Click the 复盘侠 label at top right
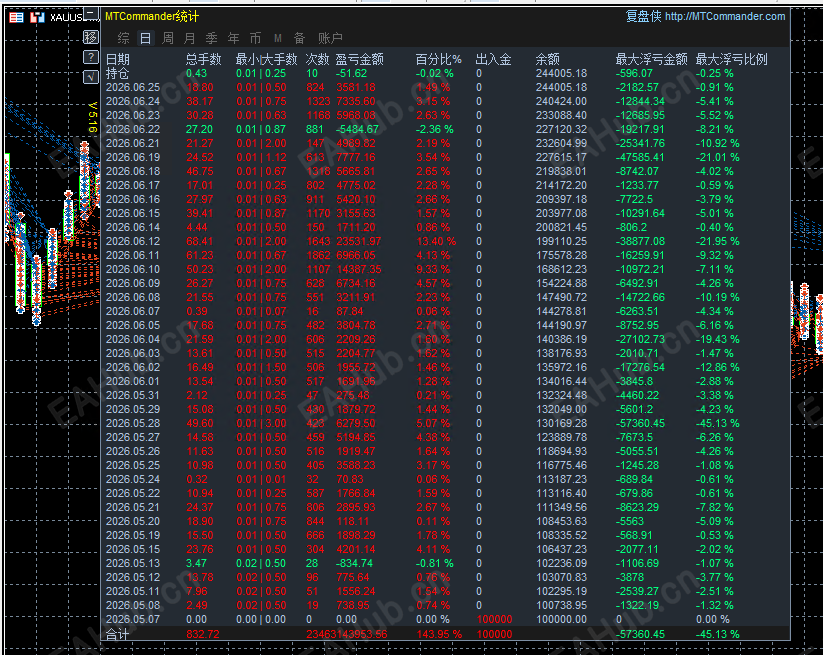Viewport: 823px width, 655px height. point(643,16)
